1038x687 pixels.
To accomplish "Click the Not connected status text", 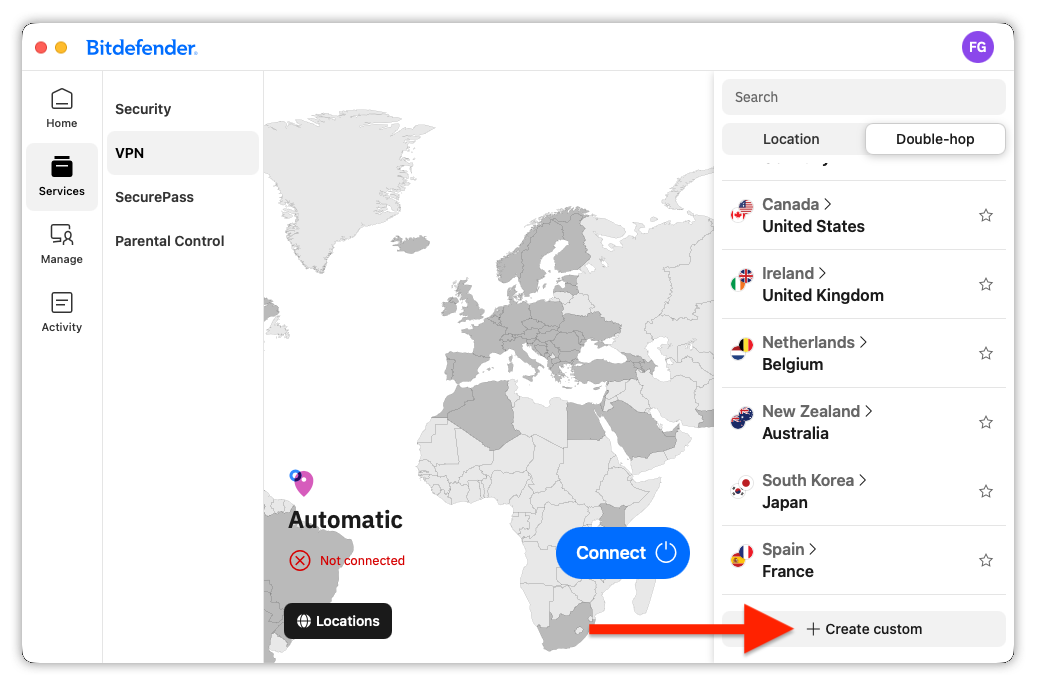I will coord(362,561).
